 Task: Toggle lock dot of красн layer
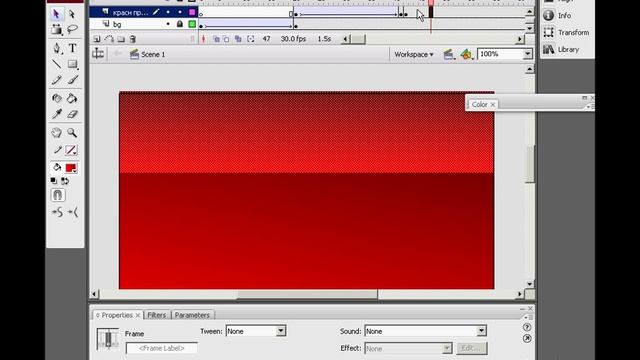[x=180, y=12]
